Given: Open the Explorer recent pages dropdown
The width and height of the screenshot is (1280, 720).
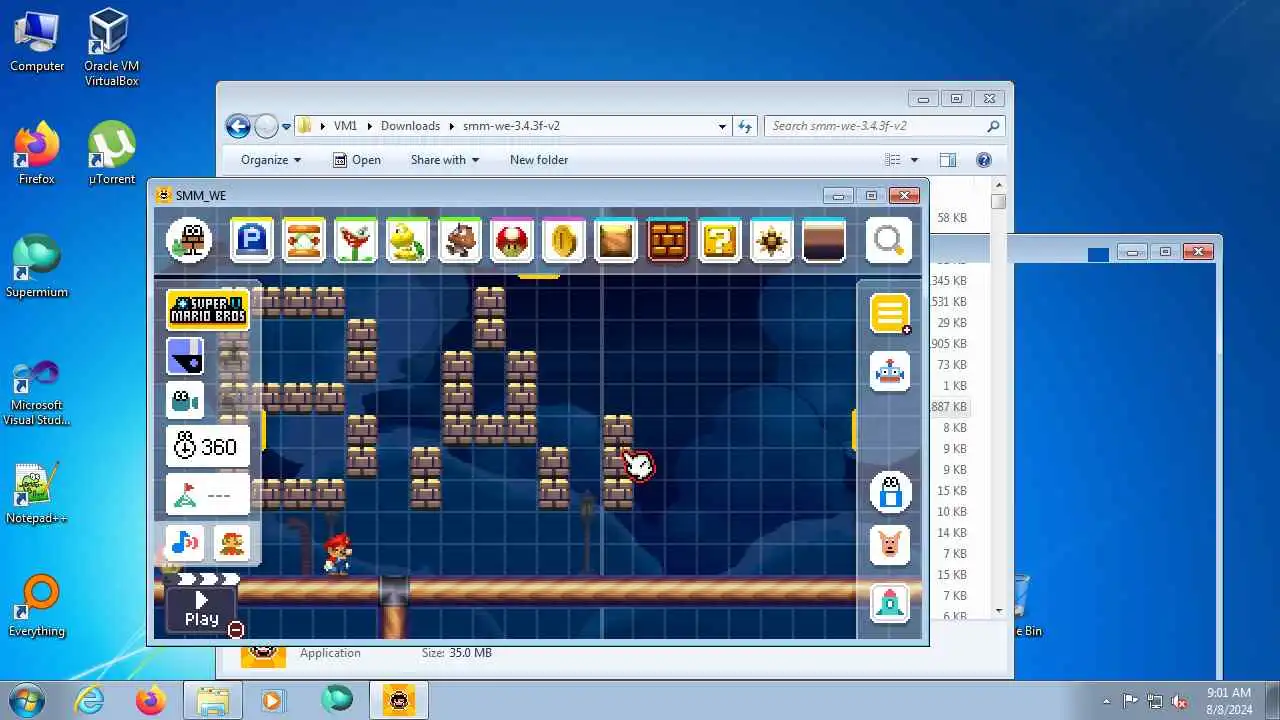Looking at the screenshot, I should point(286,127).
